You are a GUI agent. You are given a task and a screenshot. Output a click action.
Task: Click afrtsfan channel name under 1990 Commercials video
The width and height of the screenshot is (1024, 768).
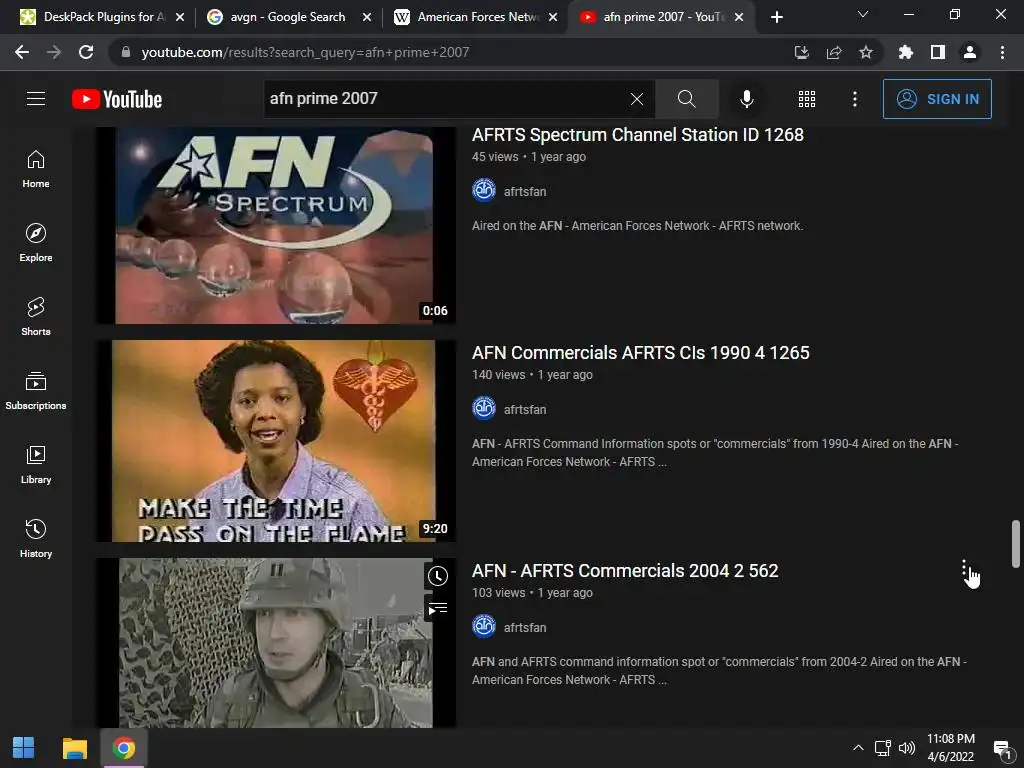pyautogui.click(x=525, y=409)
